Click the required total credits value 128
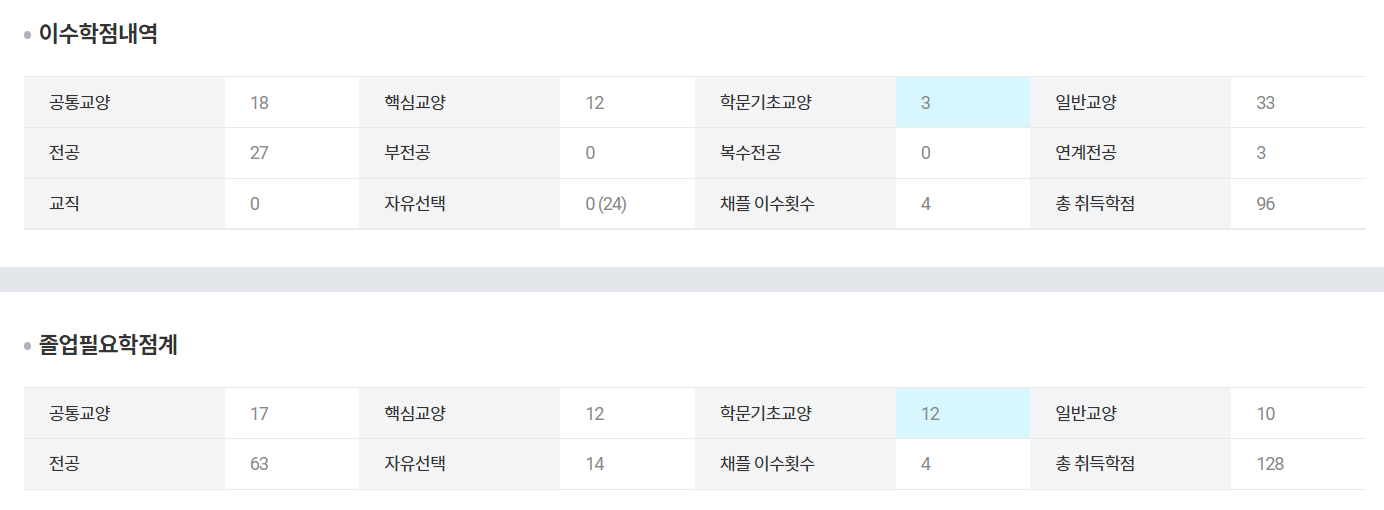Viewport: 1384px width, 510px height. coord(1270,464)
